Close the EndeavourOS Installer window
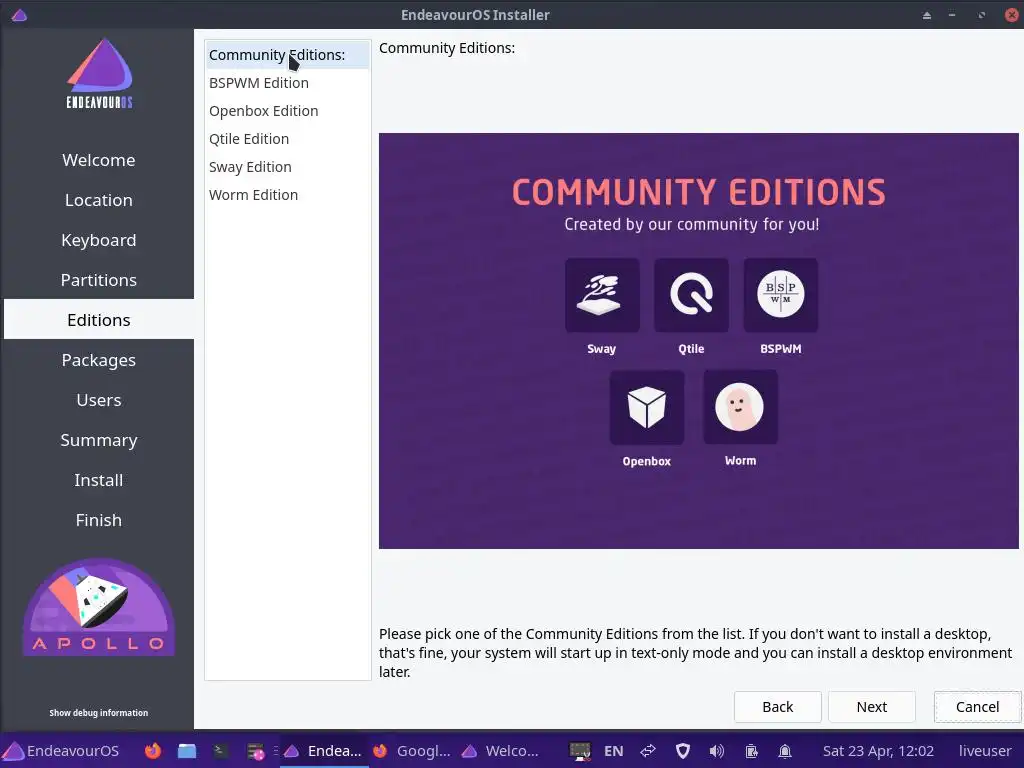The image size is (1024, 768). click(x=1012, y=15)
